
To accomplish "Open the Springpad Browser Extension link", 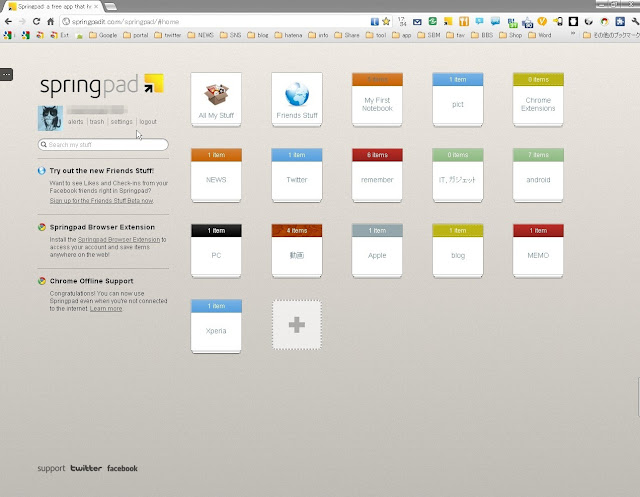I will (119, 240).
